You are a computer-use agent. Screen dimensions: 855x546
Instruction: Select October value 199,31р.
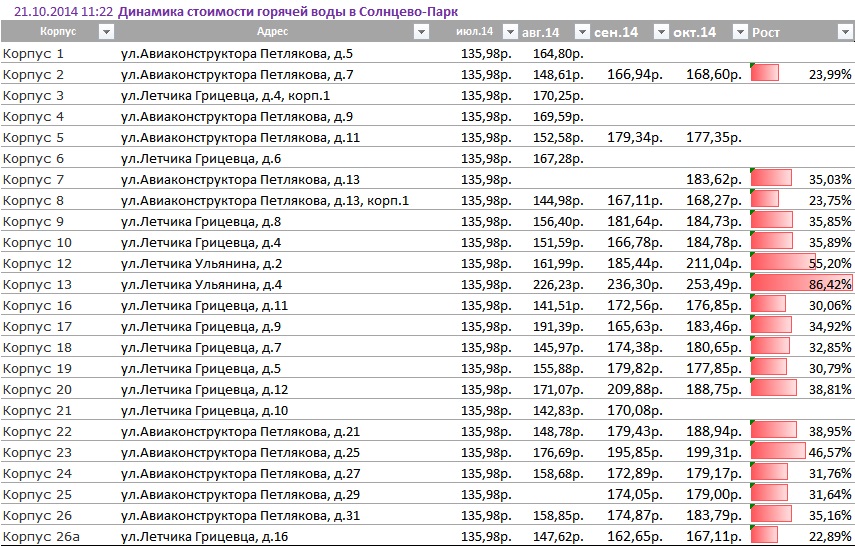(714, 452)
